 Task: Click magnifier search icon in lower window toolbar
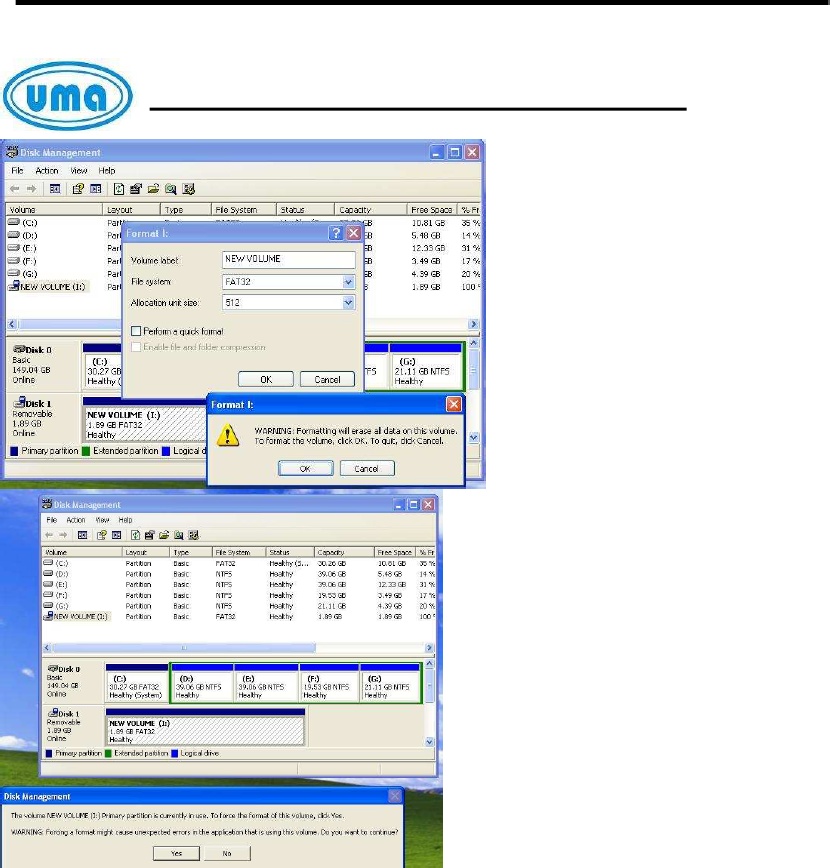pyautogui.click(x=178, y=535)
